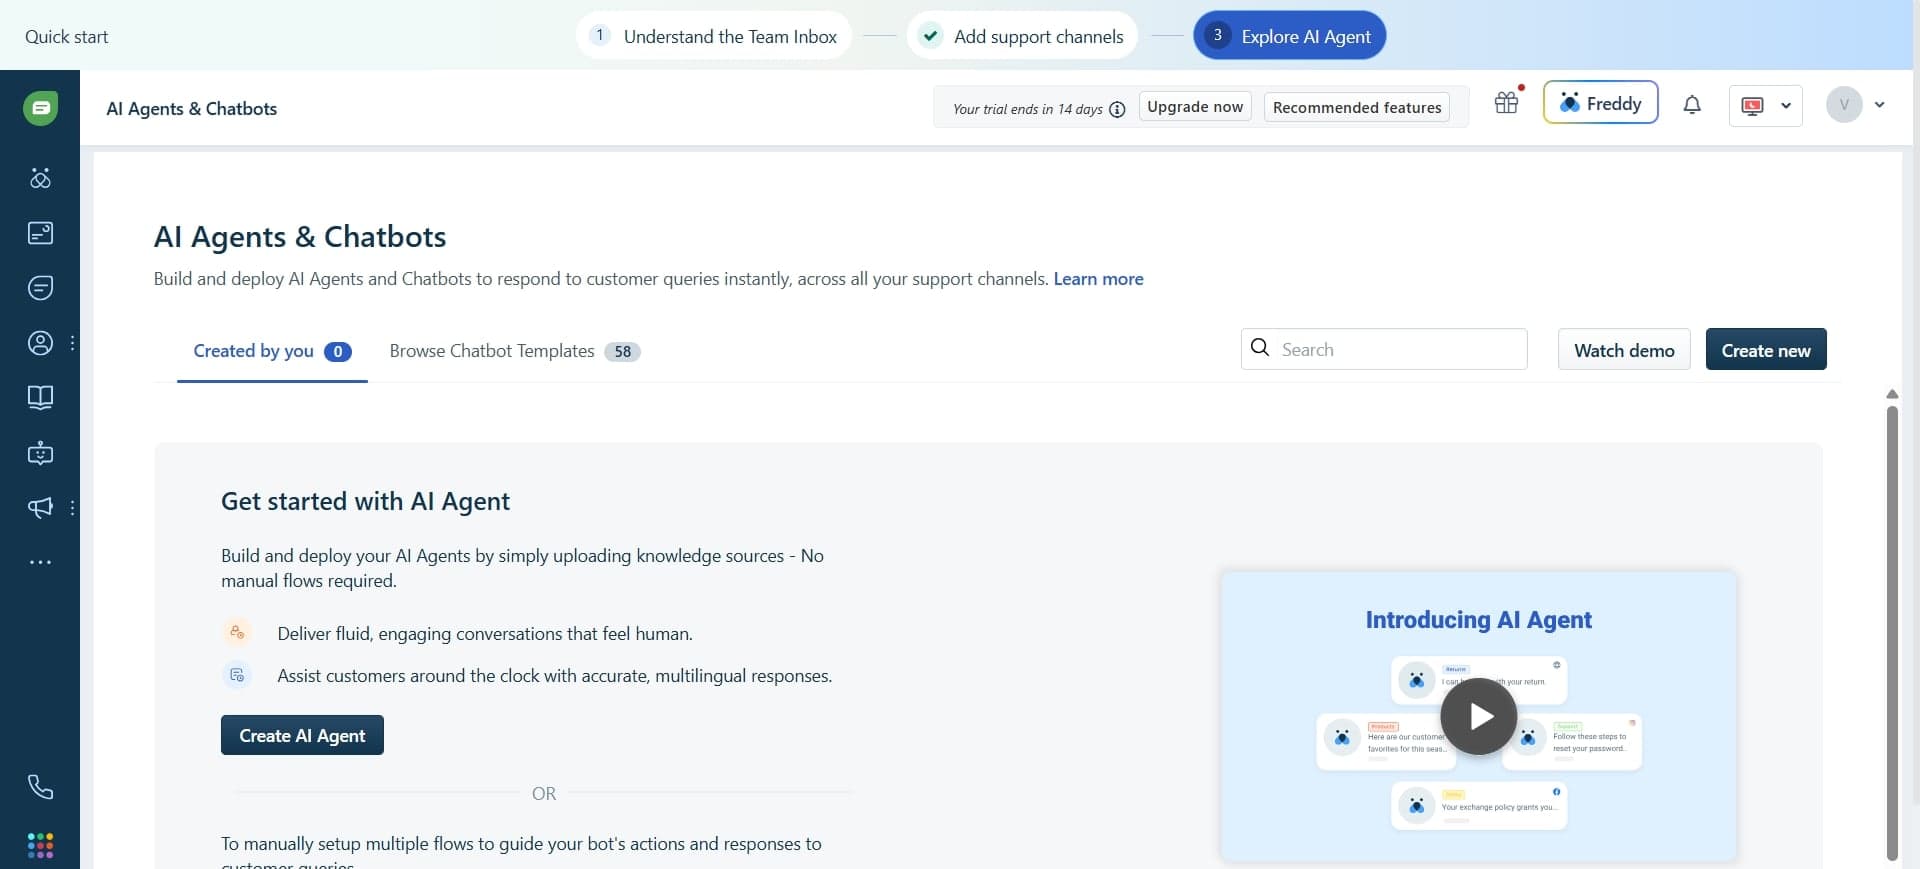Viewport: 1920px width, 869px height.
Task: Open the phone dialer sidebar icon
Action: (40, 787)
